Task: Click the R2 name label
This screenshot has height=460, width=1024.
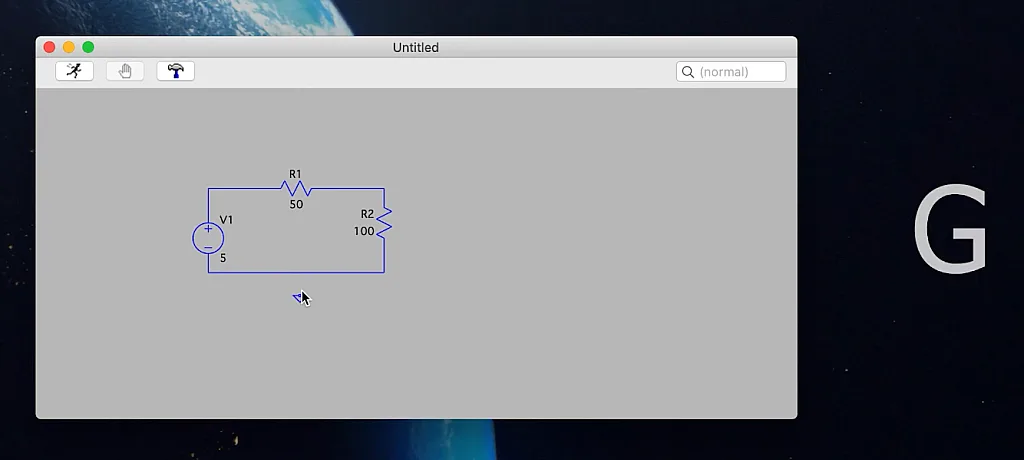Action: [367, 214]
